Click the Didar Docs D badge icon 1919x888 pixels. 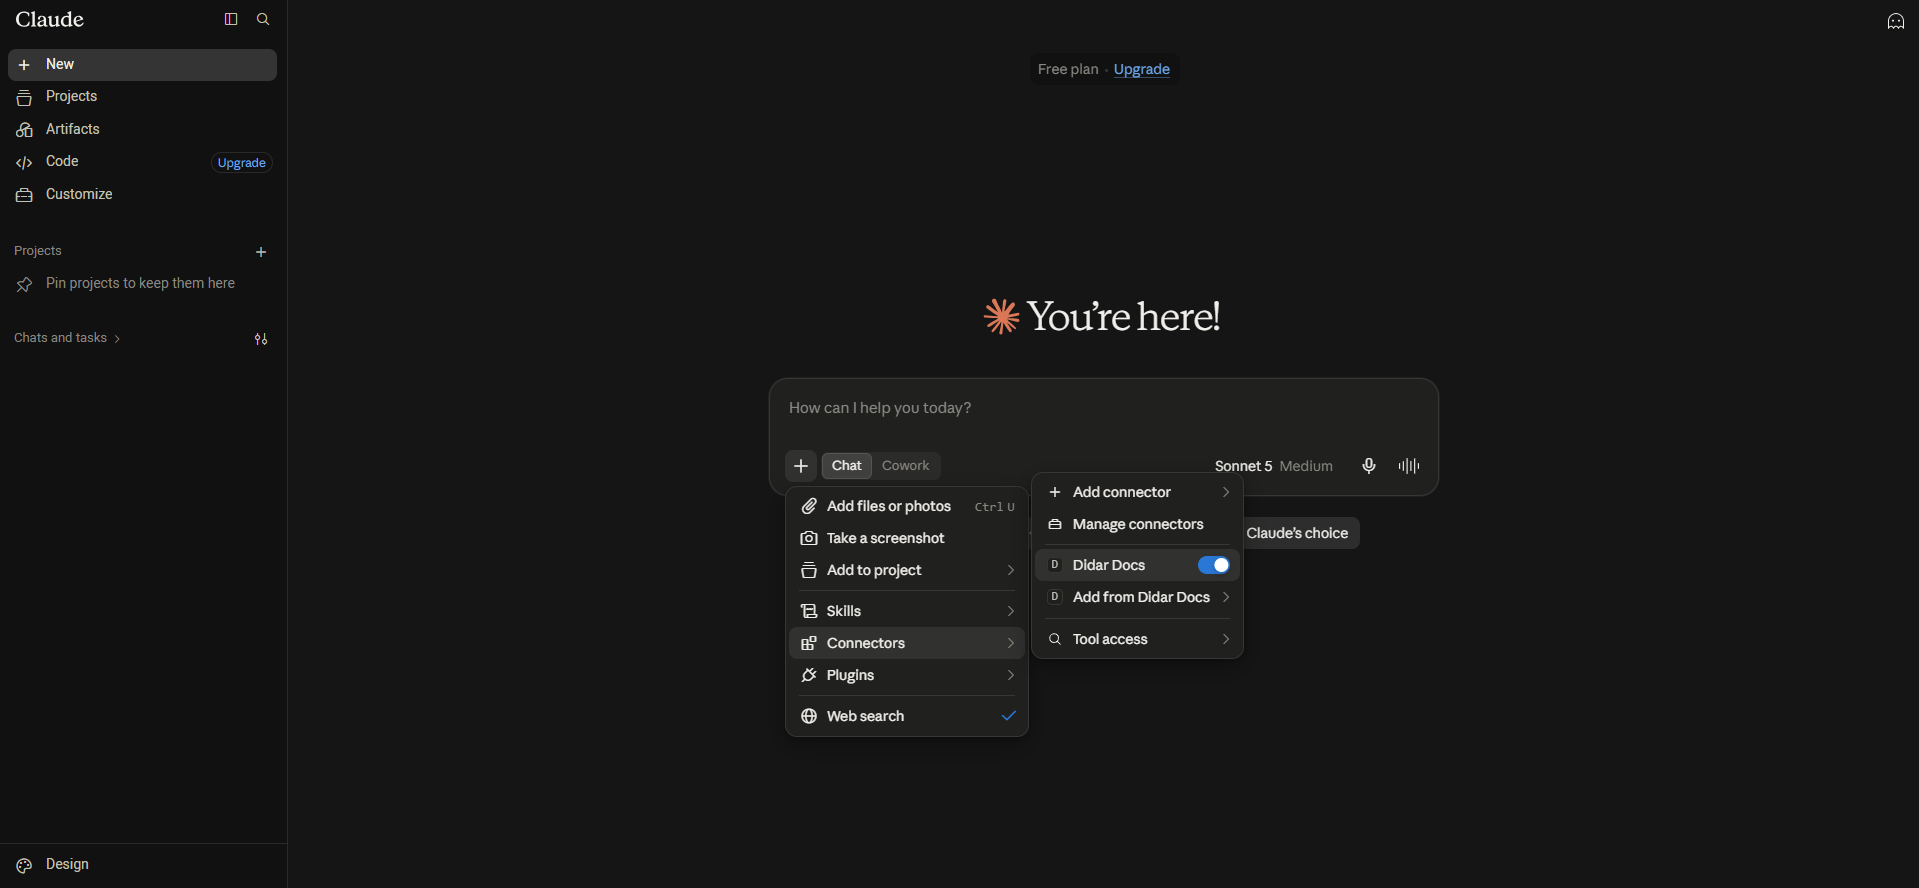coord(1054,565)
